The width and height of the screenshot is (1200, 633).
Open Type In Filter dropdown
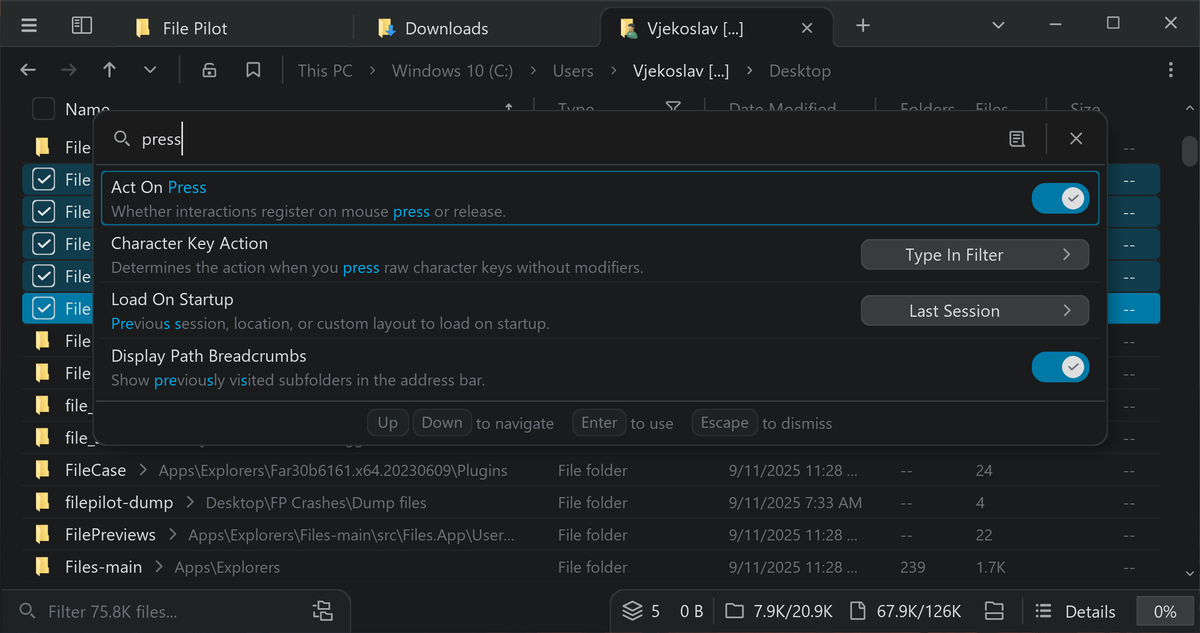(975, 255)
